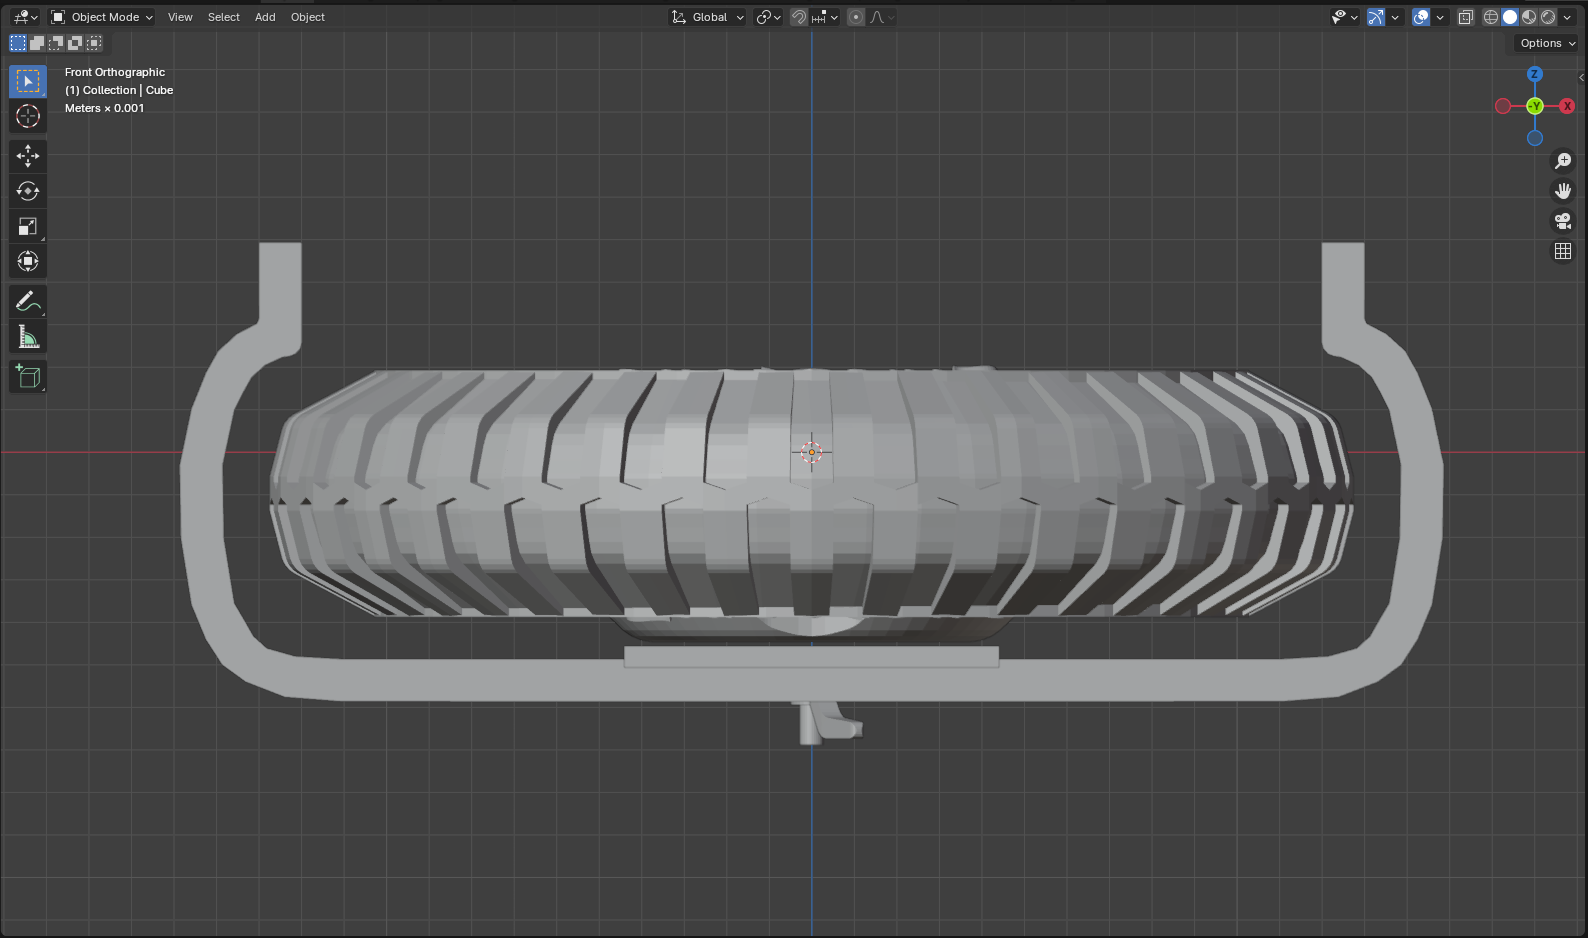Click the Z axis on navigation gizmo

[1535, 74]
